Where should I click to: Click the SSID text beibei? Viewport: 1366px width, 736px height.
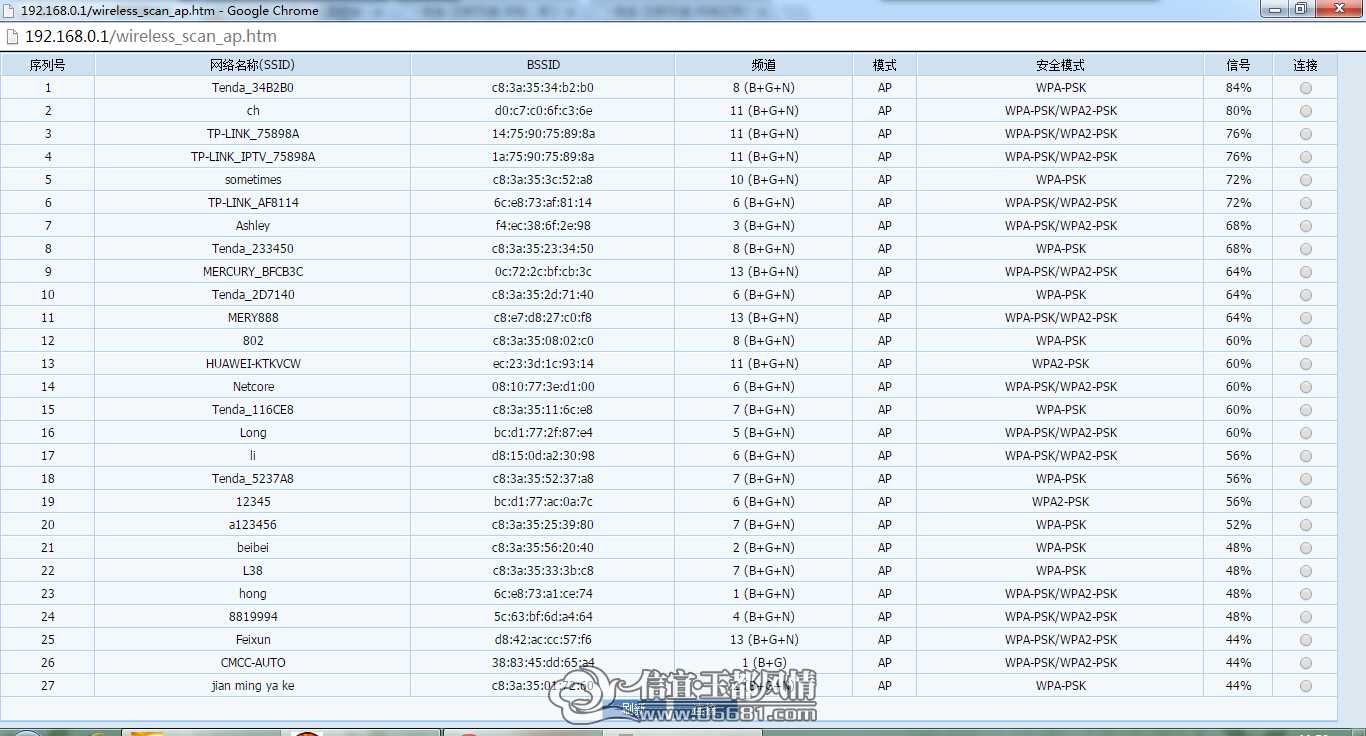(253, 548)
